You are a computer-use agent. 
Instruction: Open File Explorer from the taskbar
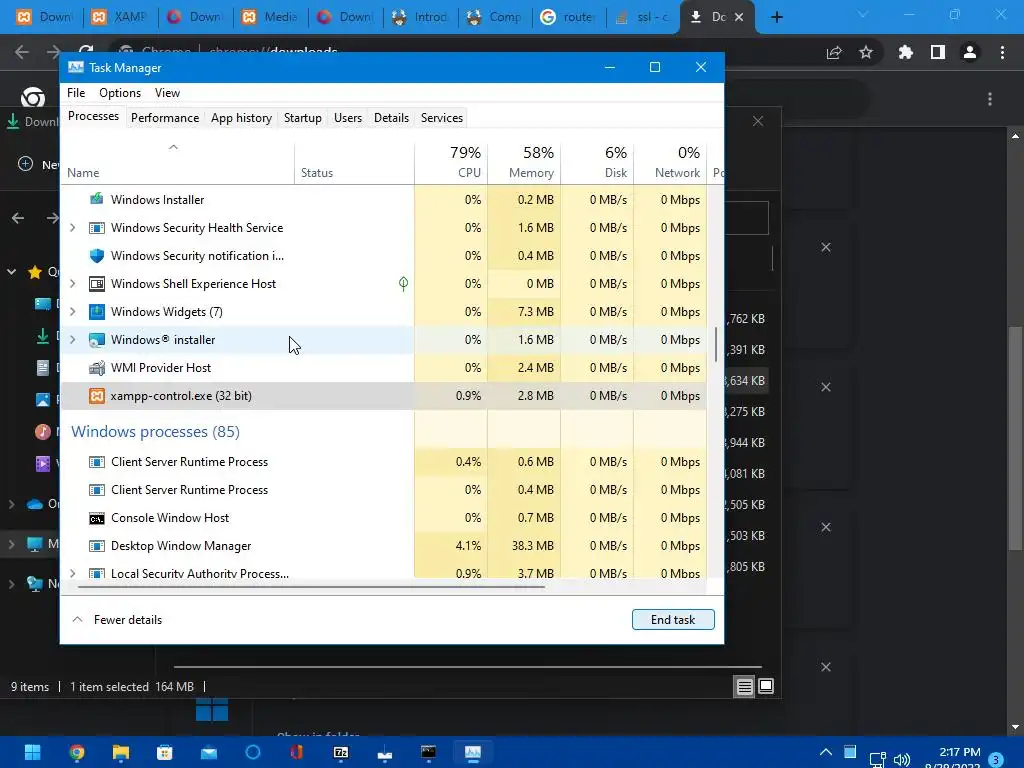(x=121, y=752)
